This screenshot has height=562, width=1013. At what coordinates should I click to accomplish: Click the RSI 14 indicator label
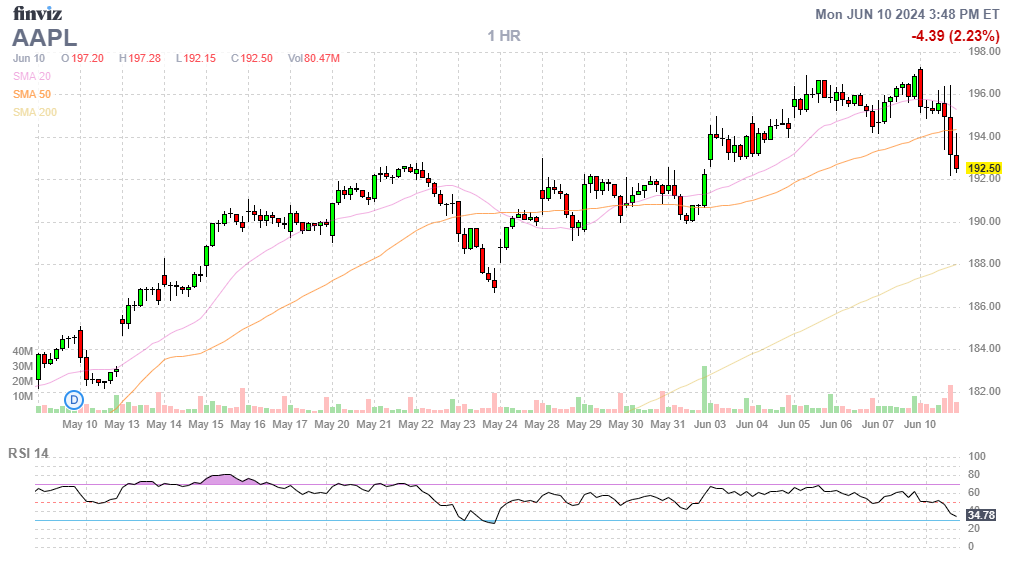coord(28,453)
